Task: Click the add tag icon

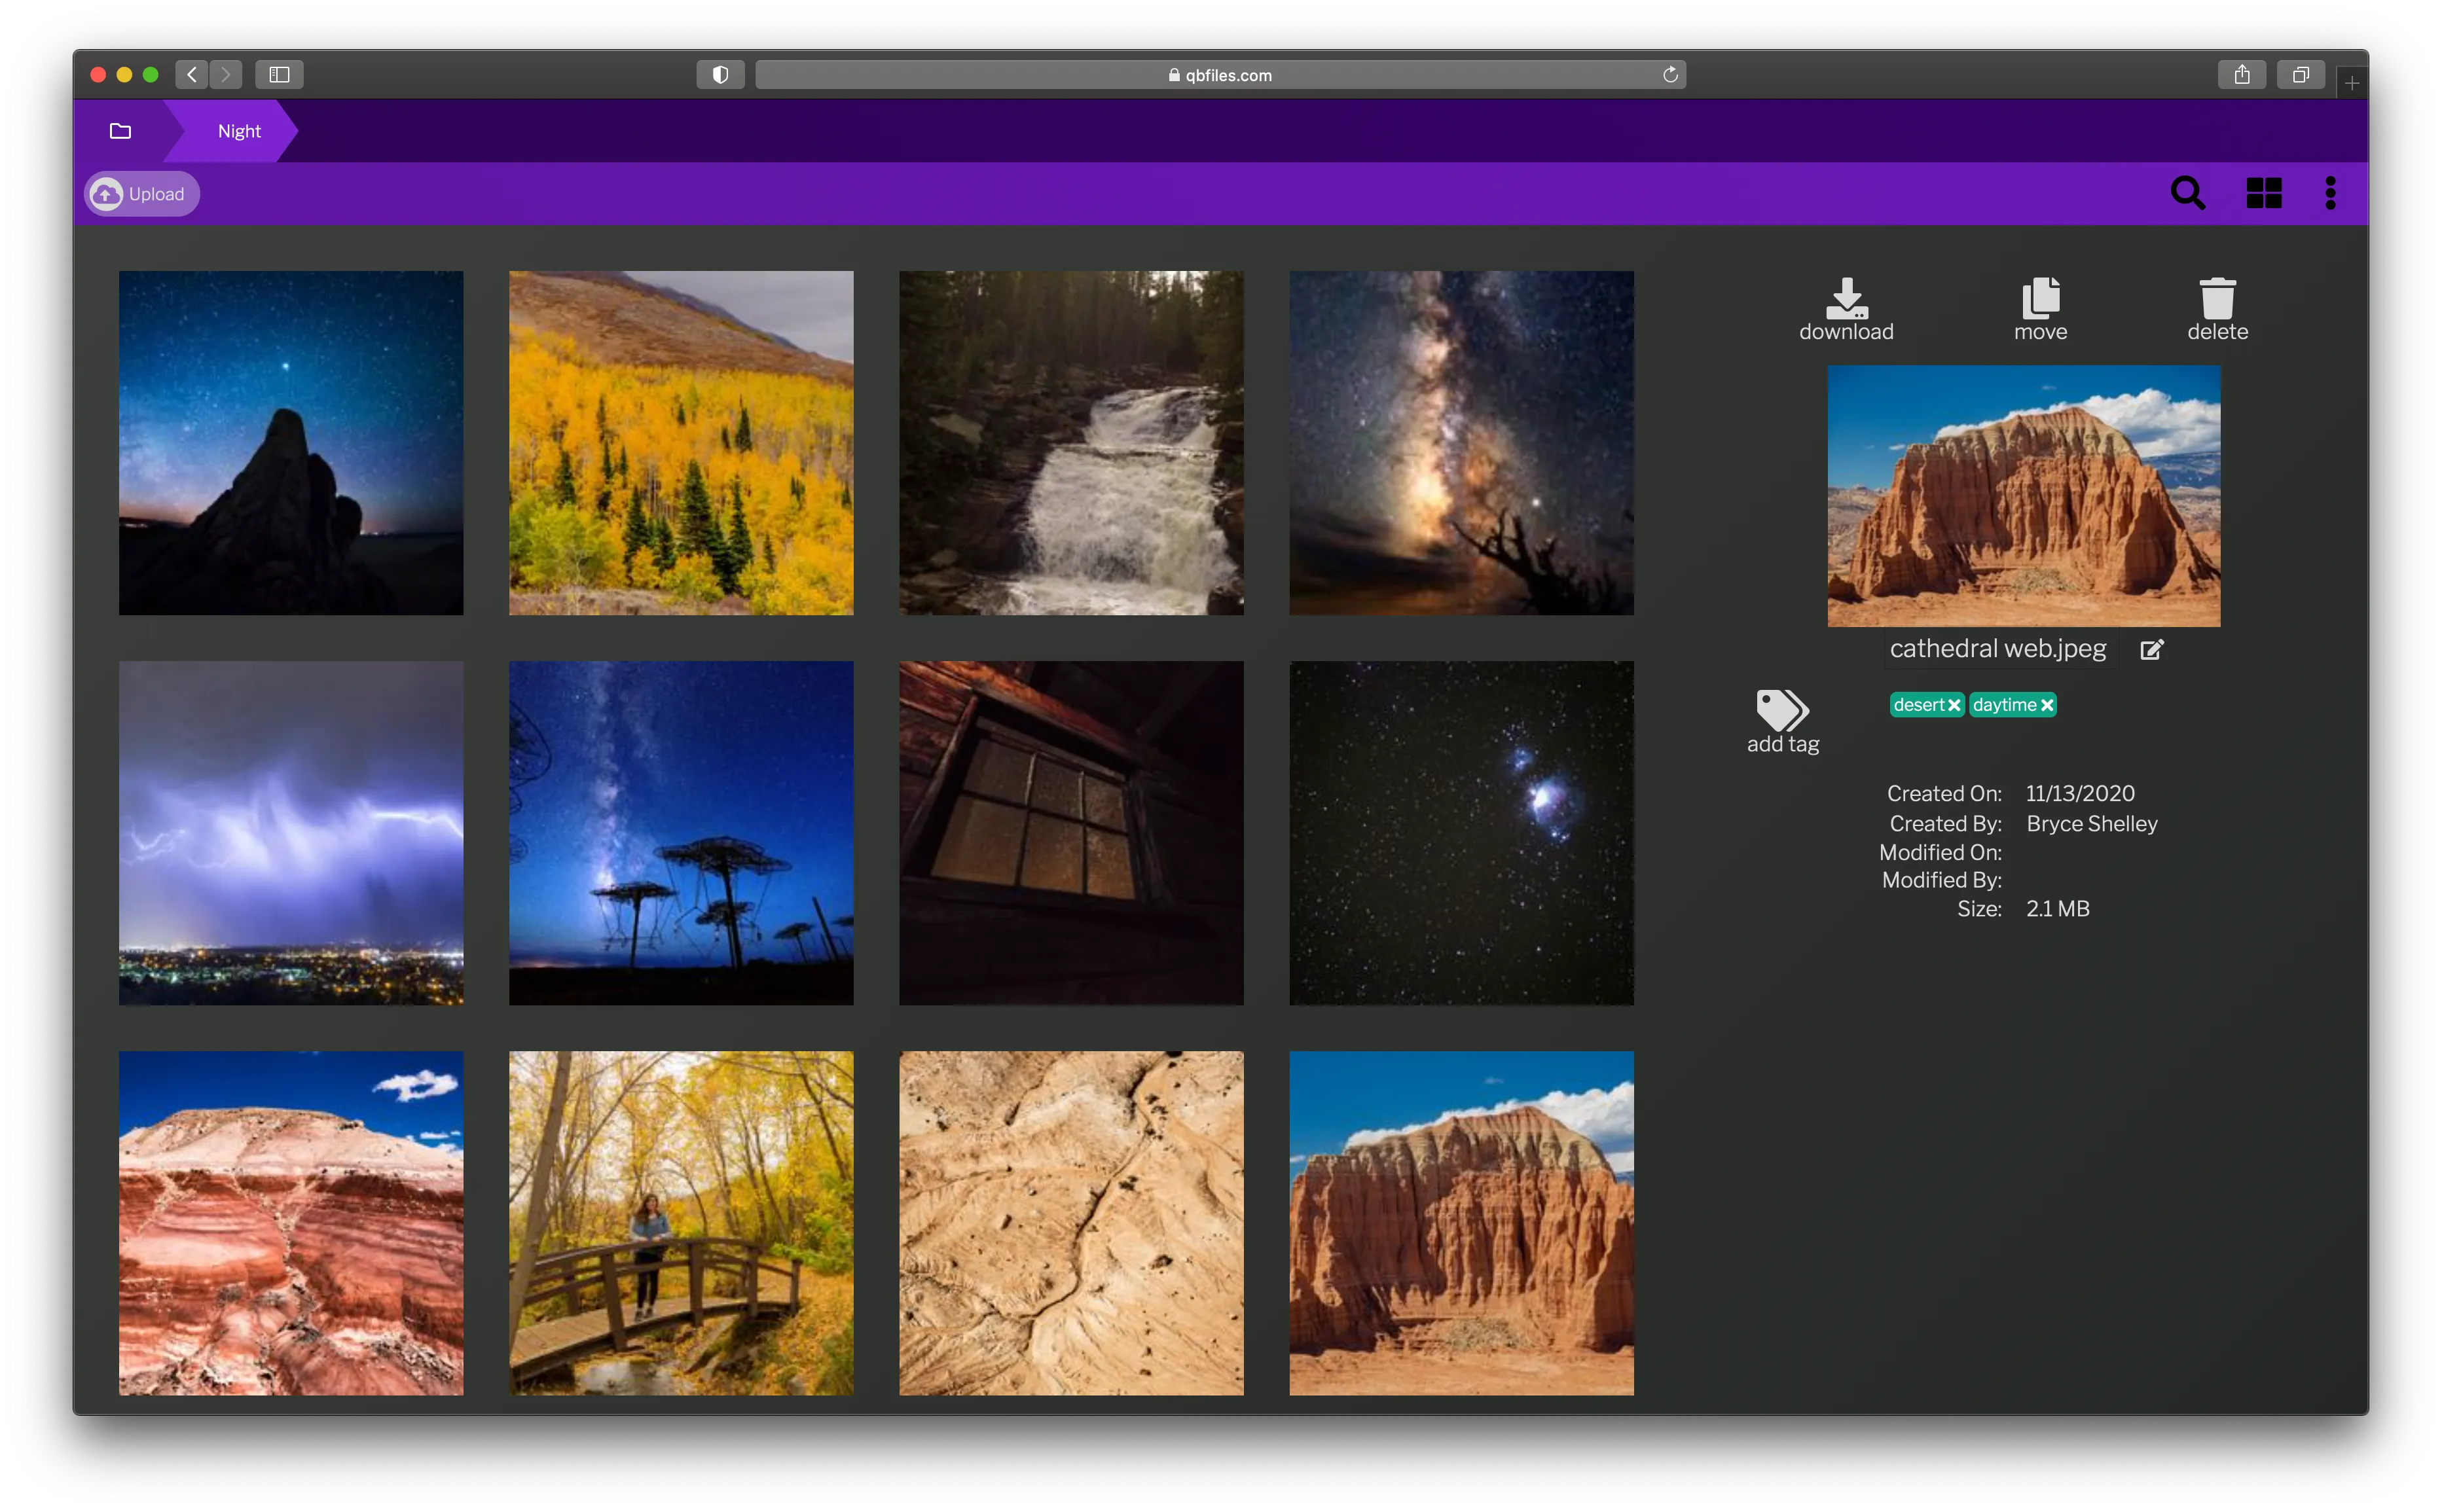Action: point(1782,711)
